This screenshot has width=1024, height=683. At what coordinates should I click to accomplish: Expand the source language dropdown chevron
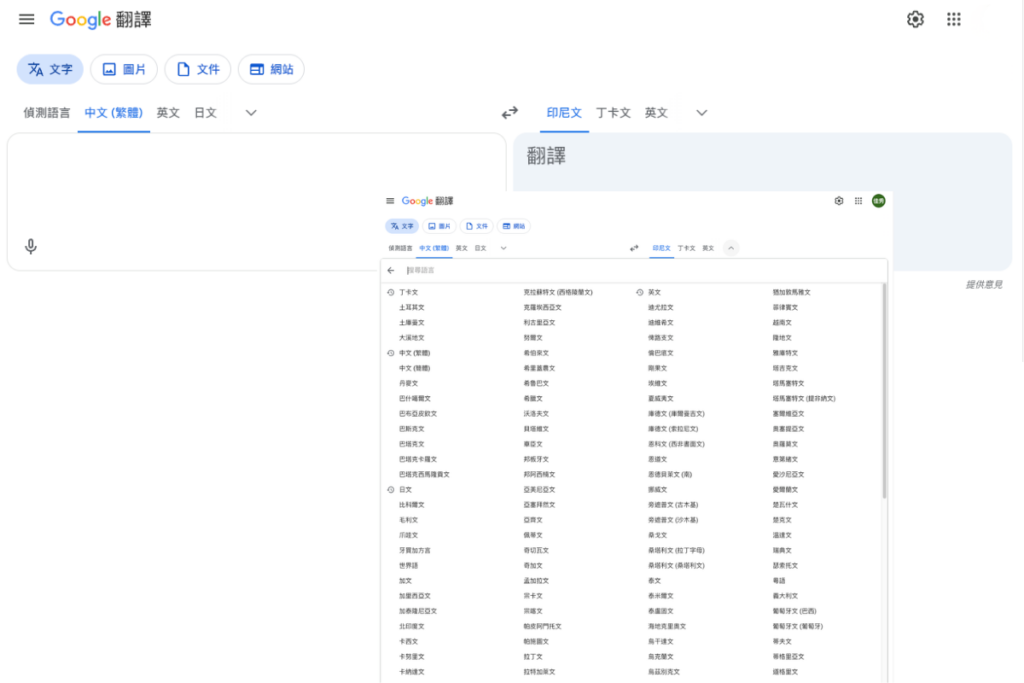(x=249, y=113)
